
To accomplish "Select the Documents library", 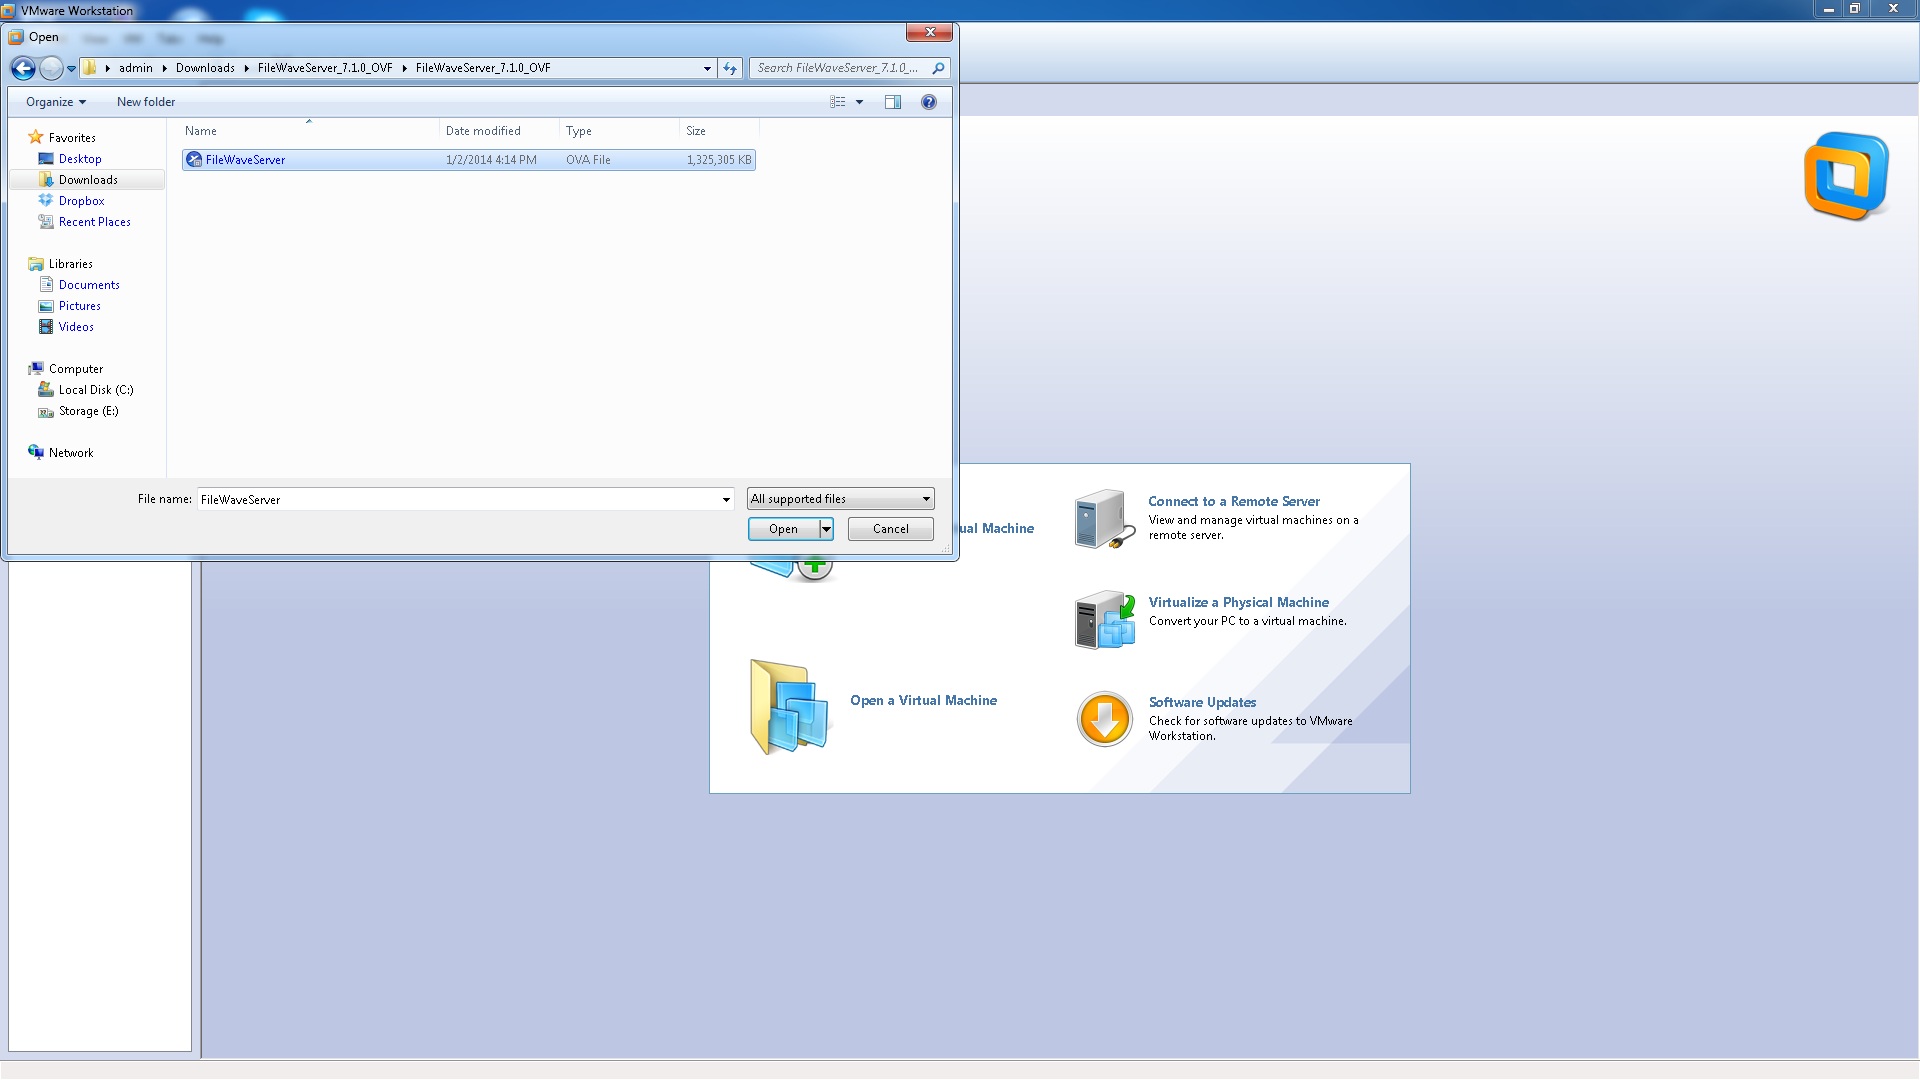I will (89, 285).
